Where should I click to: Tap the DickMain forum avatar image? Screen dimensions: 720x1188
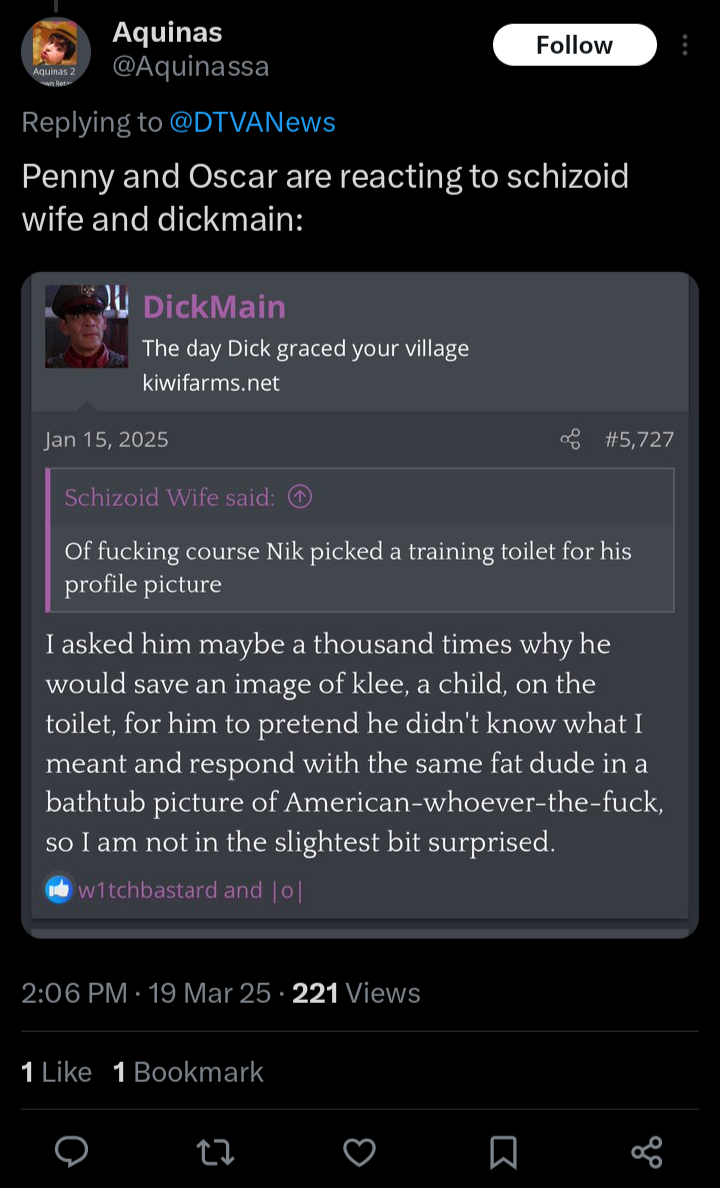coord(86,327)
